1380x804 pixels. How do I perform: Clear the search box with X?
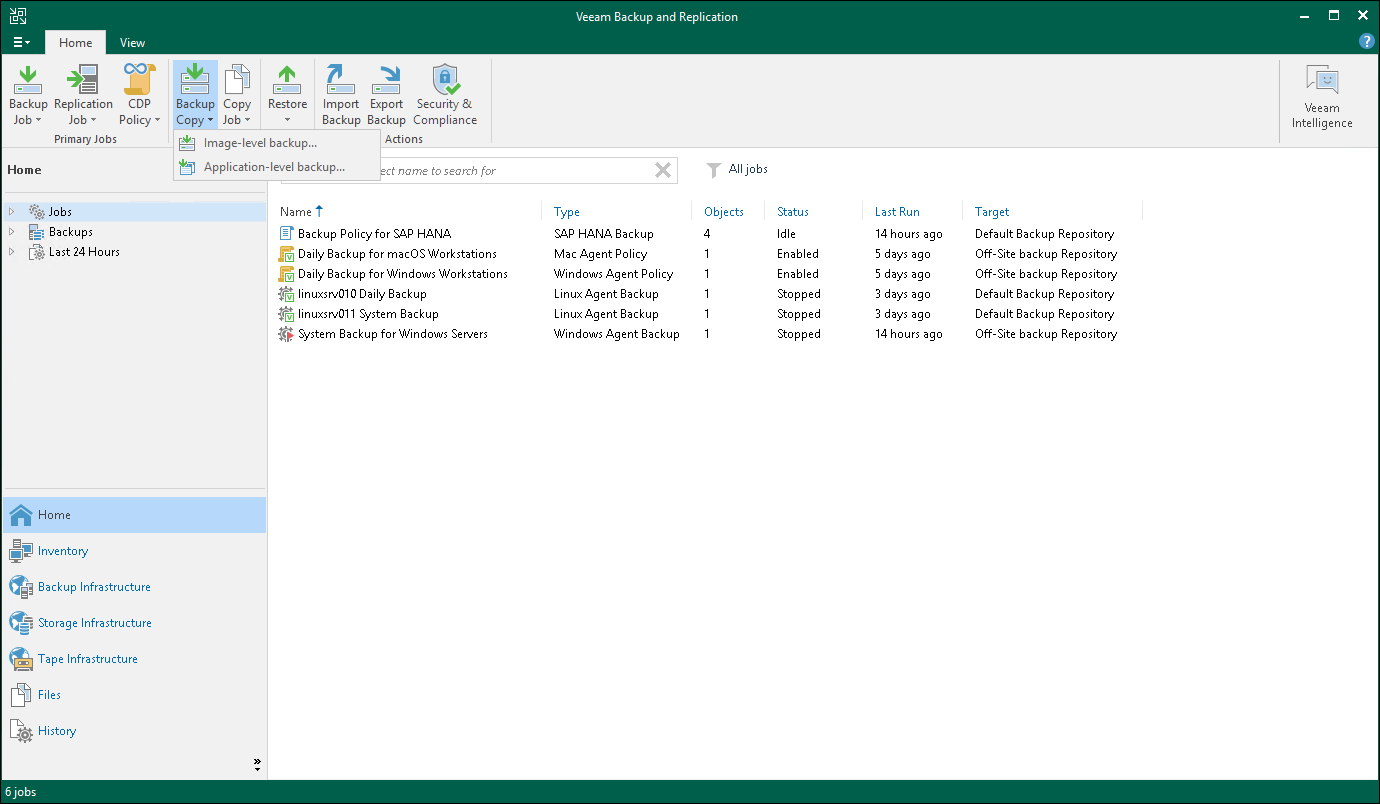tap(662, 170)
